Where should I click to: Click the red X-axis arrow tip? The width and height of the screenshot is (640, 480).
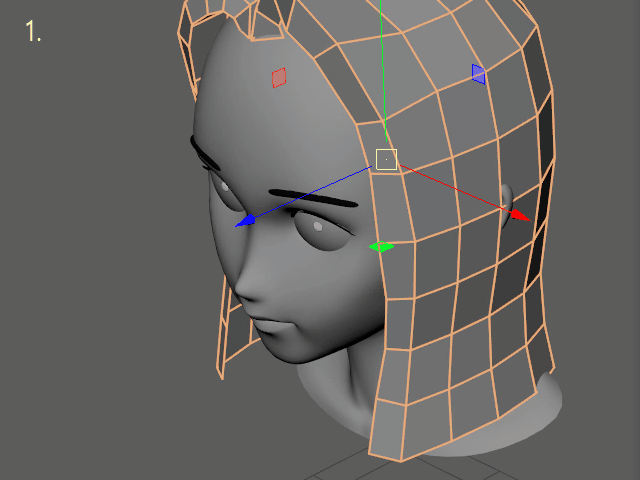tap(518, 213)
